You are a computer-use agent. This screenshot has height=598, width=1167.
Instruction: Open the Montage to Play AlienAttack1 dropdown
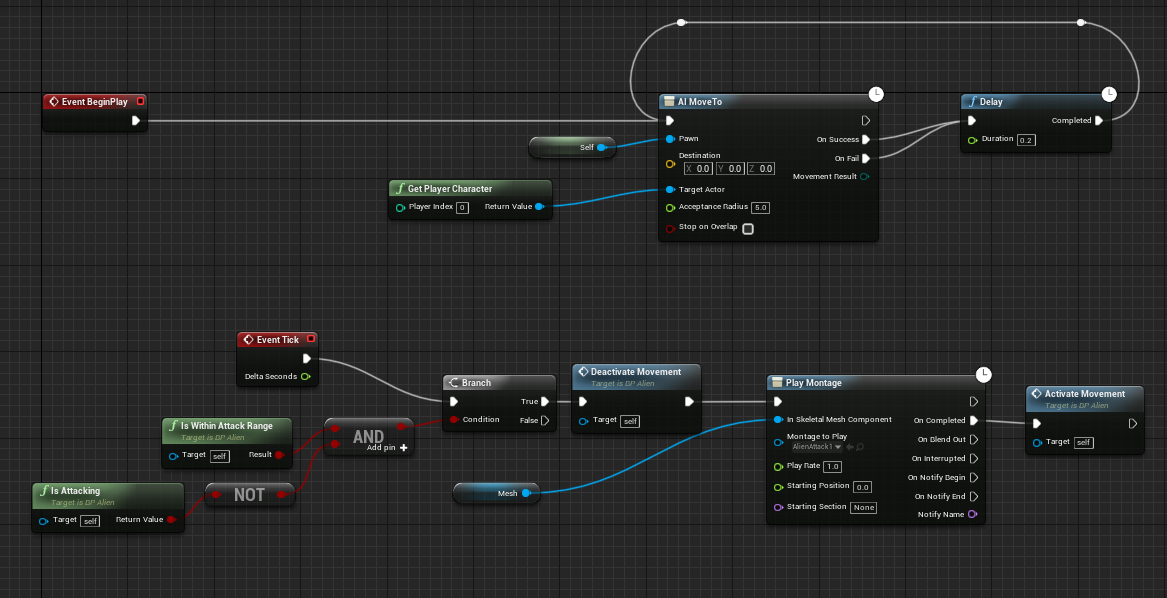point(817,447)
